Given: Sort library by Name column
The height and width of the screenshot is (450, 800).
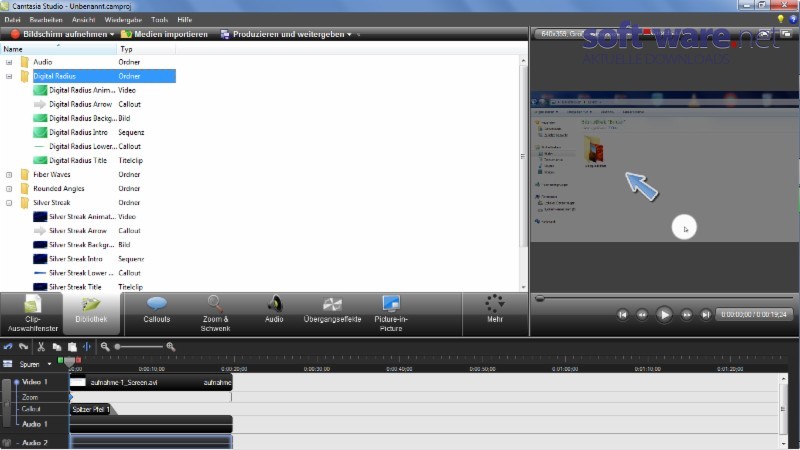Looking at the screenshot, I should (x=59, y=49).
